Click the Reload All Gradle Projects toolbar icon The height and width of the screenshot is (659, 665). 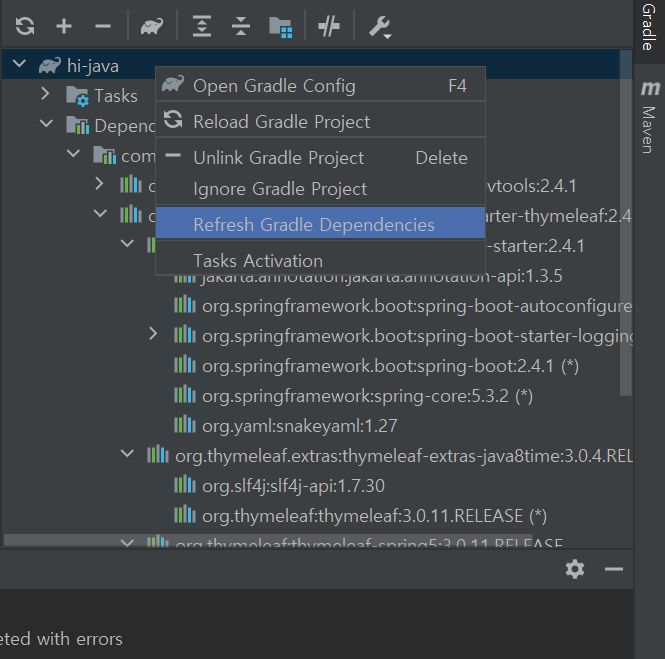pos(25,26)
